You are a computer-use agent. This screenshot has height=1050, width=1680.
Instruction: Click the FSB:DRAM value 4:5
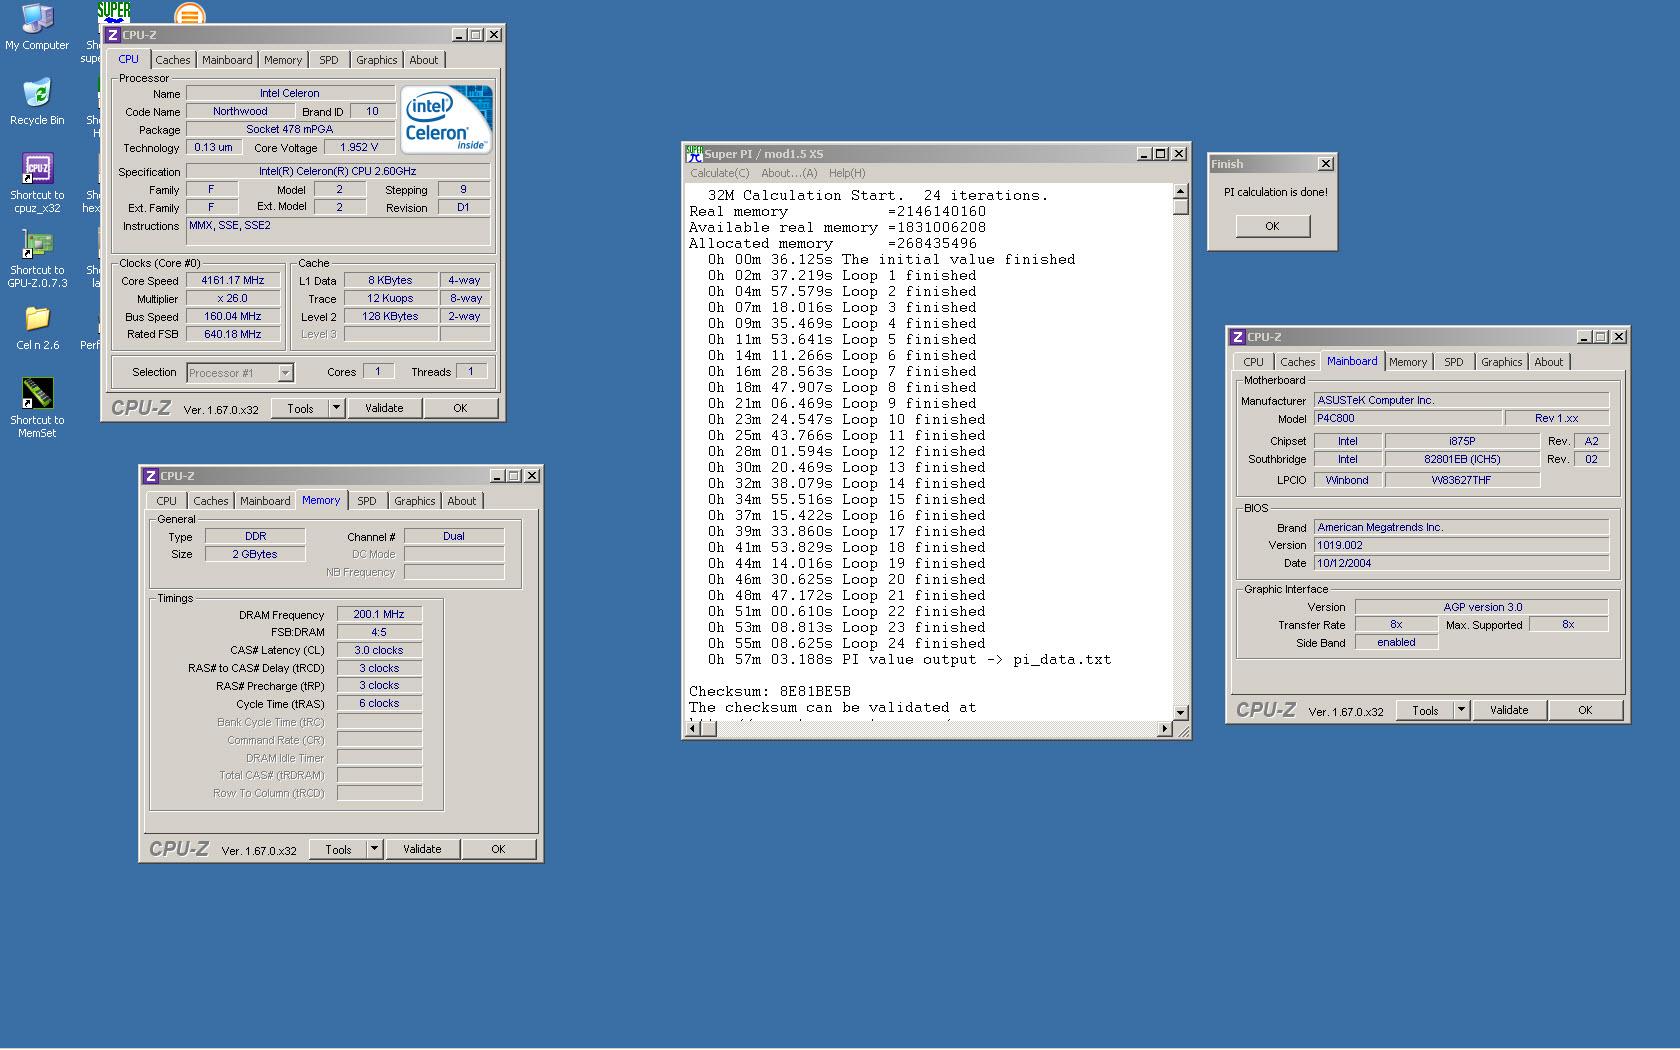[x=379, y=632]
